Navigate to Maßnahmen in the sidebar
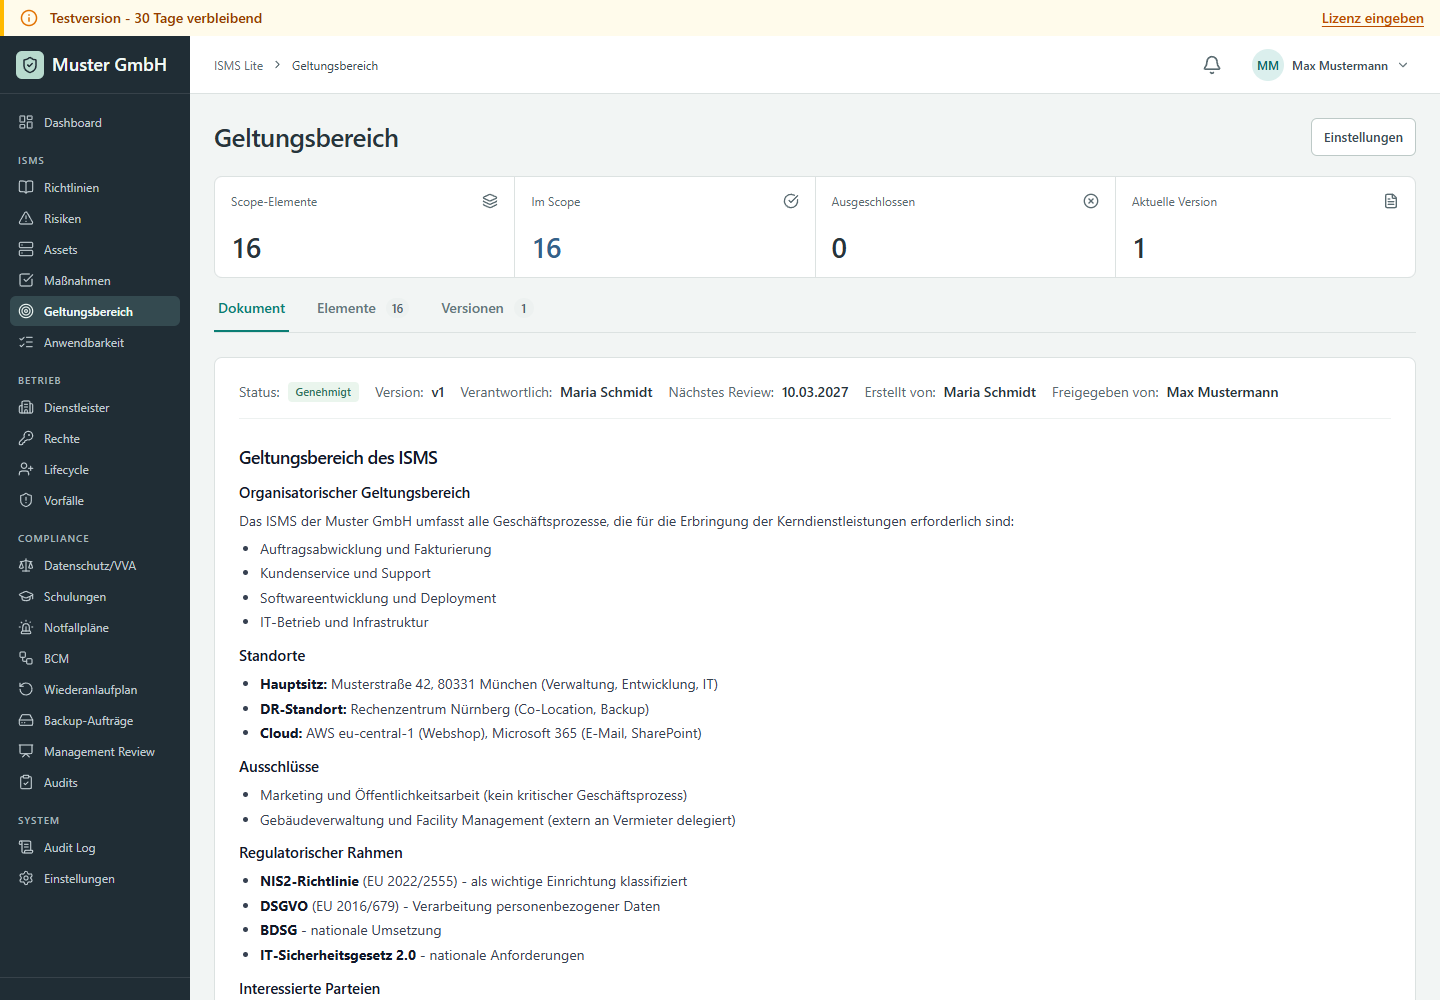The image size is (1440, 1000). point(95,280)
